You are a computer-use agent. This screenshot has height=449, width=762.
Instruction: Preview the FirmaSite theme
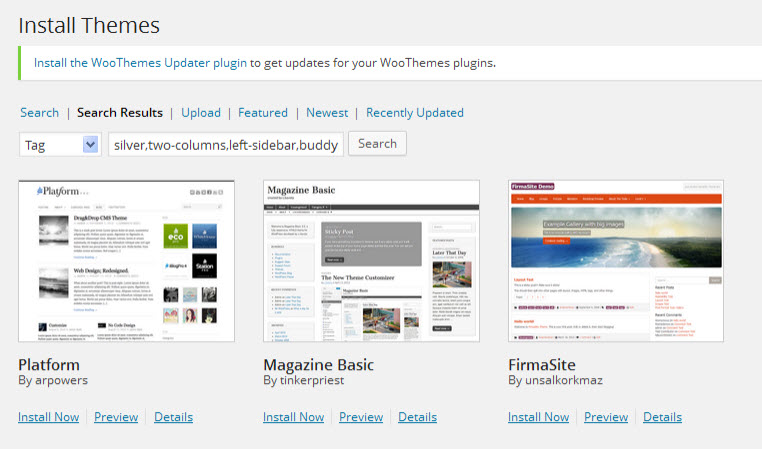pyautogui.click(x=606, y=417)
